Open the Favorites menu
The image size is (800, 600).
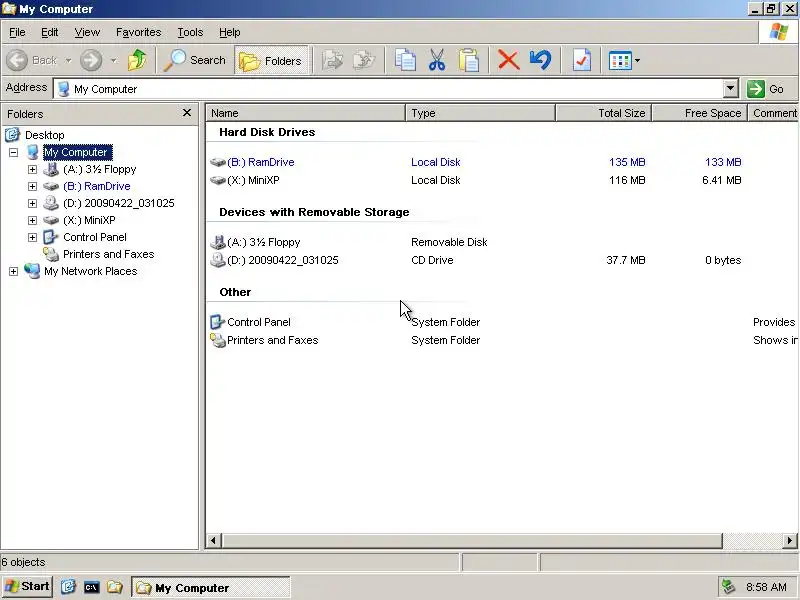point(138,32)
